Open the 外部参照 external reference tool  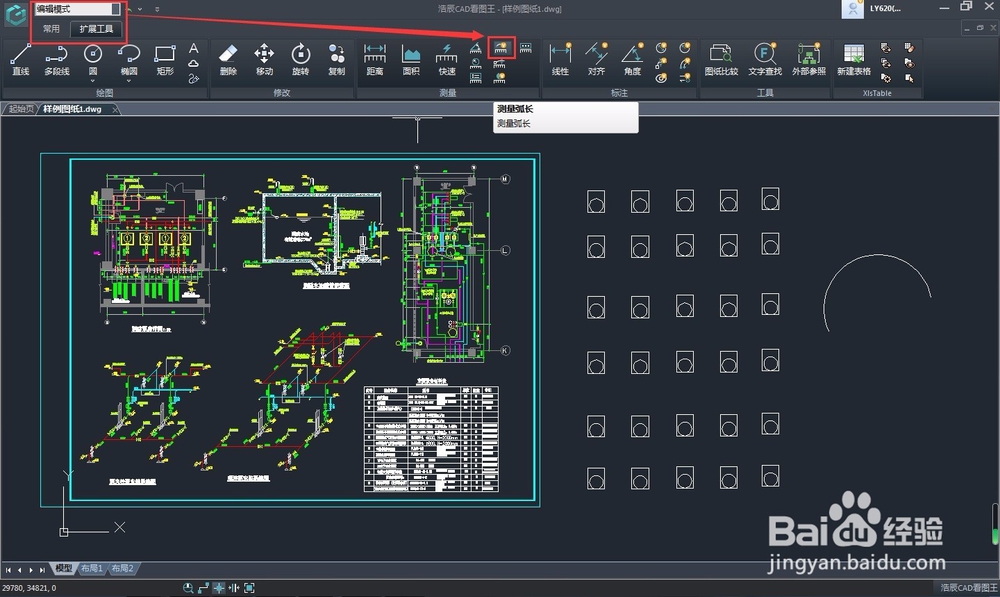pos(809,60)
